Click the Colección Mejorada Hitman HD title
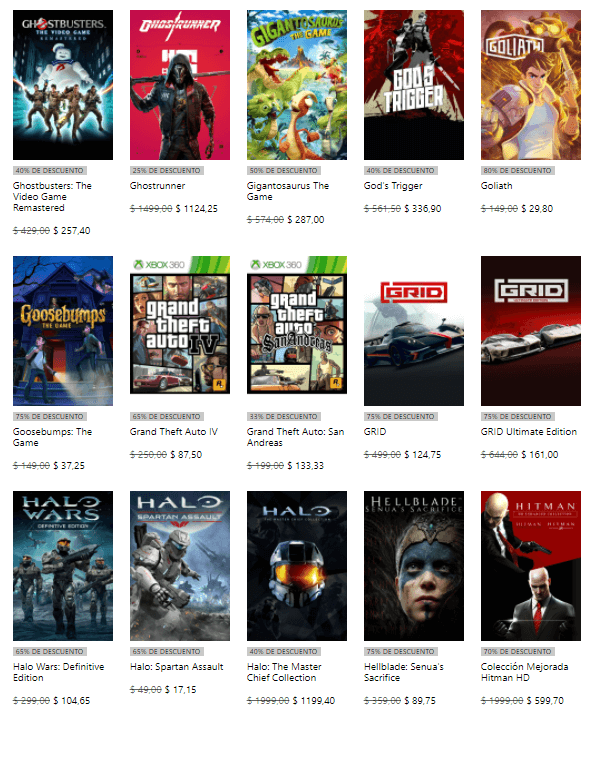 tap(525, 672)
